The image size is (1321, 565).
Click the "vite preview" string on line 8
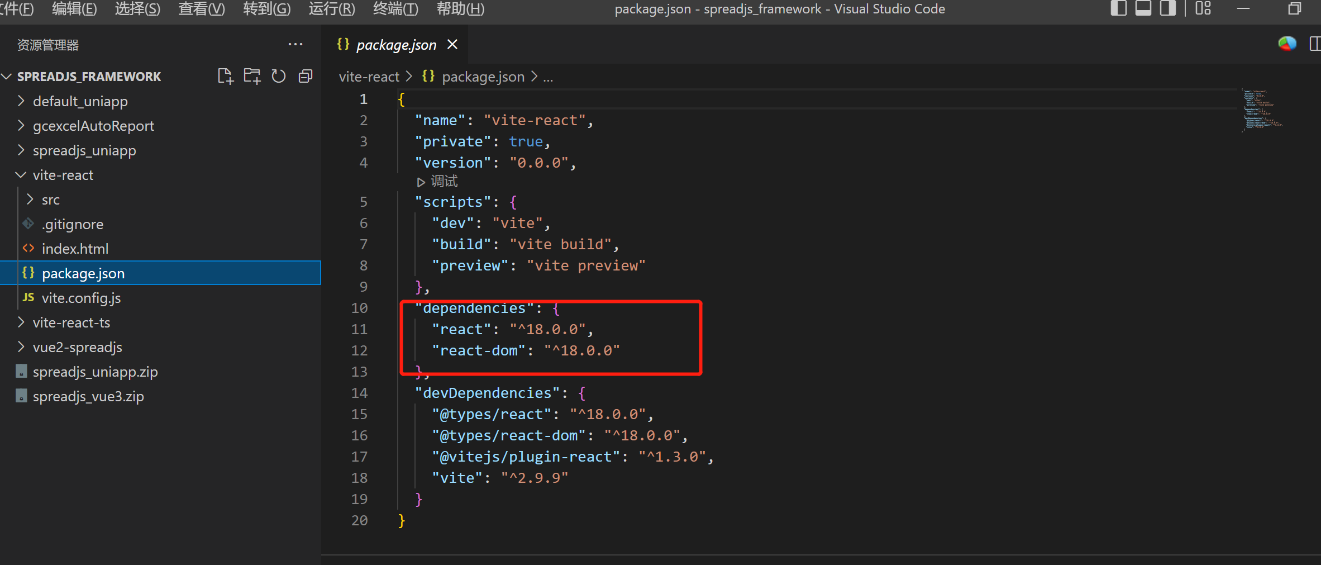pyautogui.click(x=586, y=265)
